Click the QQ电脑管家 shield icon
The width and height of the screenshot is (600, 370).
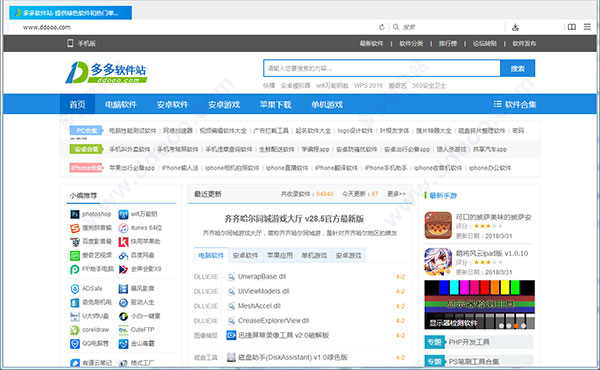[75, 344]
